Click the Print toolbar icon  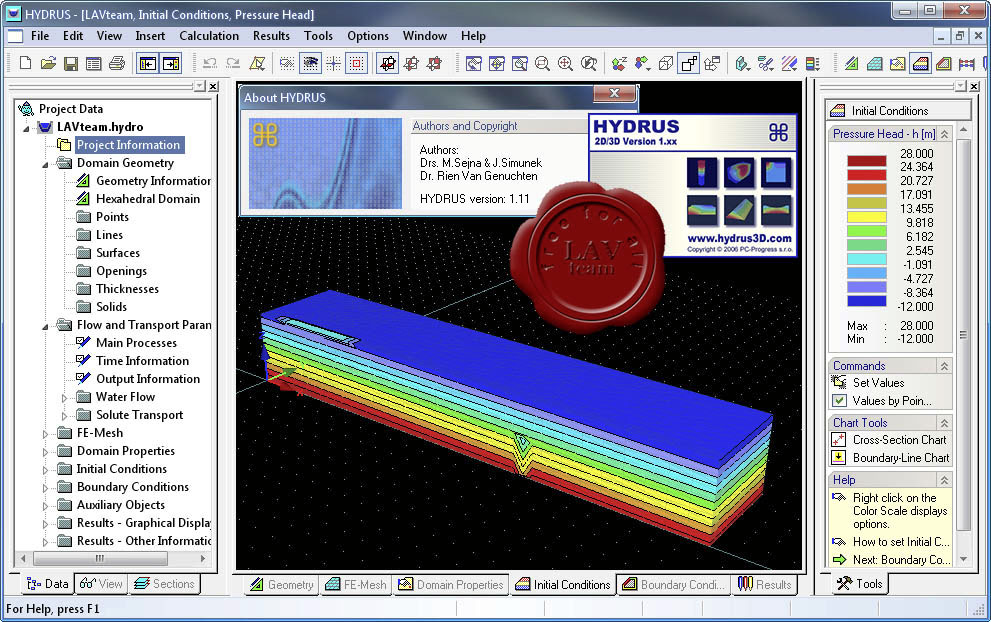click(x=117, y=63)
